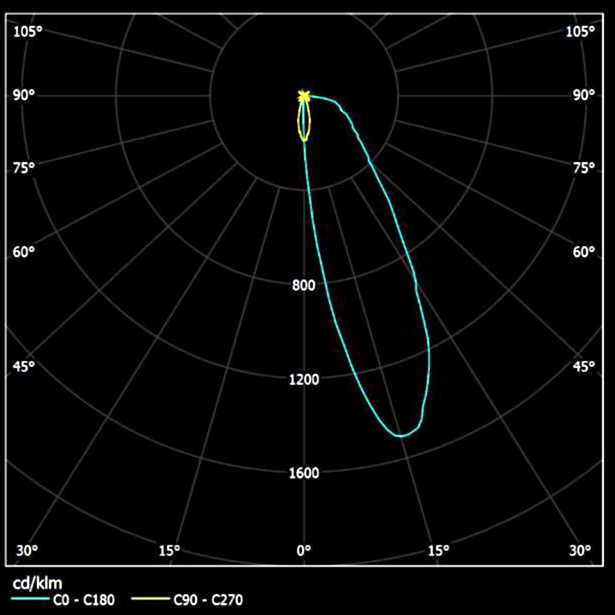Viewport: 615px width, 615px height.
Task: Click the 30° label in the left corner
Action: coord(27,551)
